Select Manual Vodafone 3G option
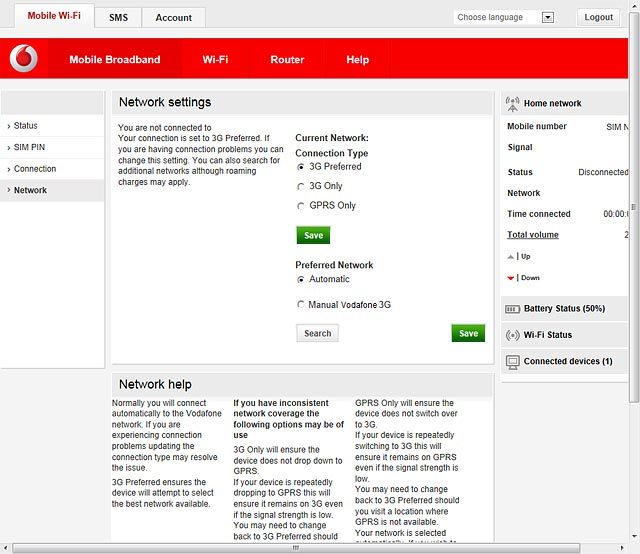 click(301, 304)
